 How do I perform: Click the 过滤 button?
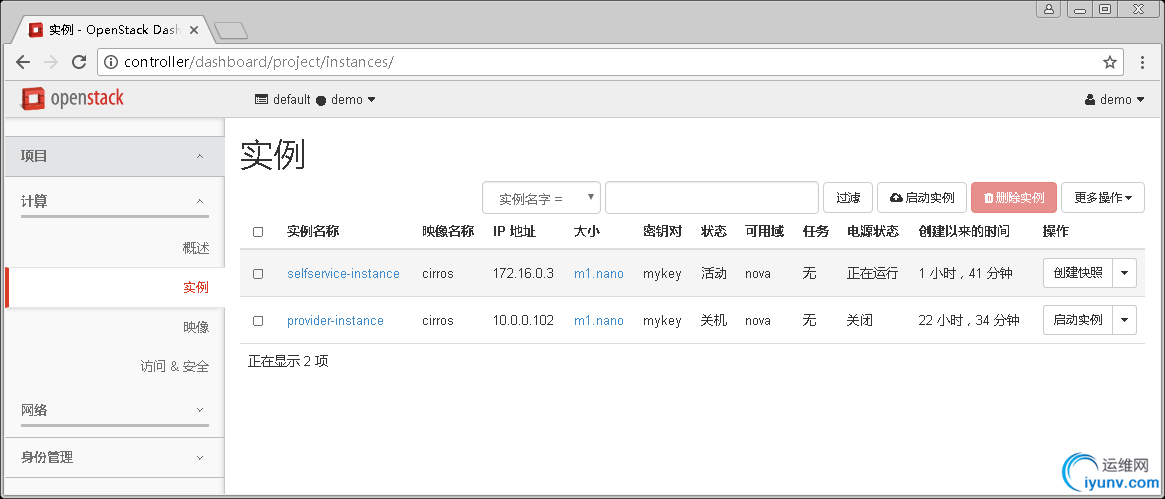[848, 198]
